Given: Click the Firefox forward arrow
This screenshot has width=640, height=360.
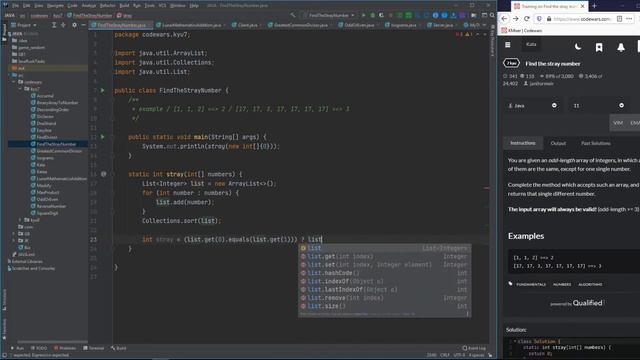Looking at the screenshot, I should [x=516, y=19].
